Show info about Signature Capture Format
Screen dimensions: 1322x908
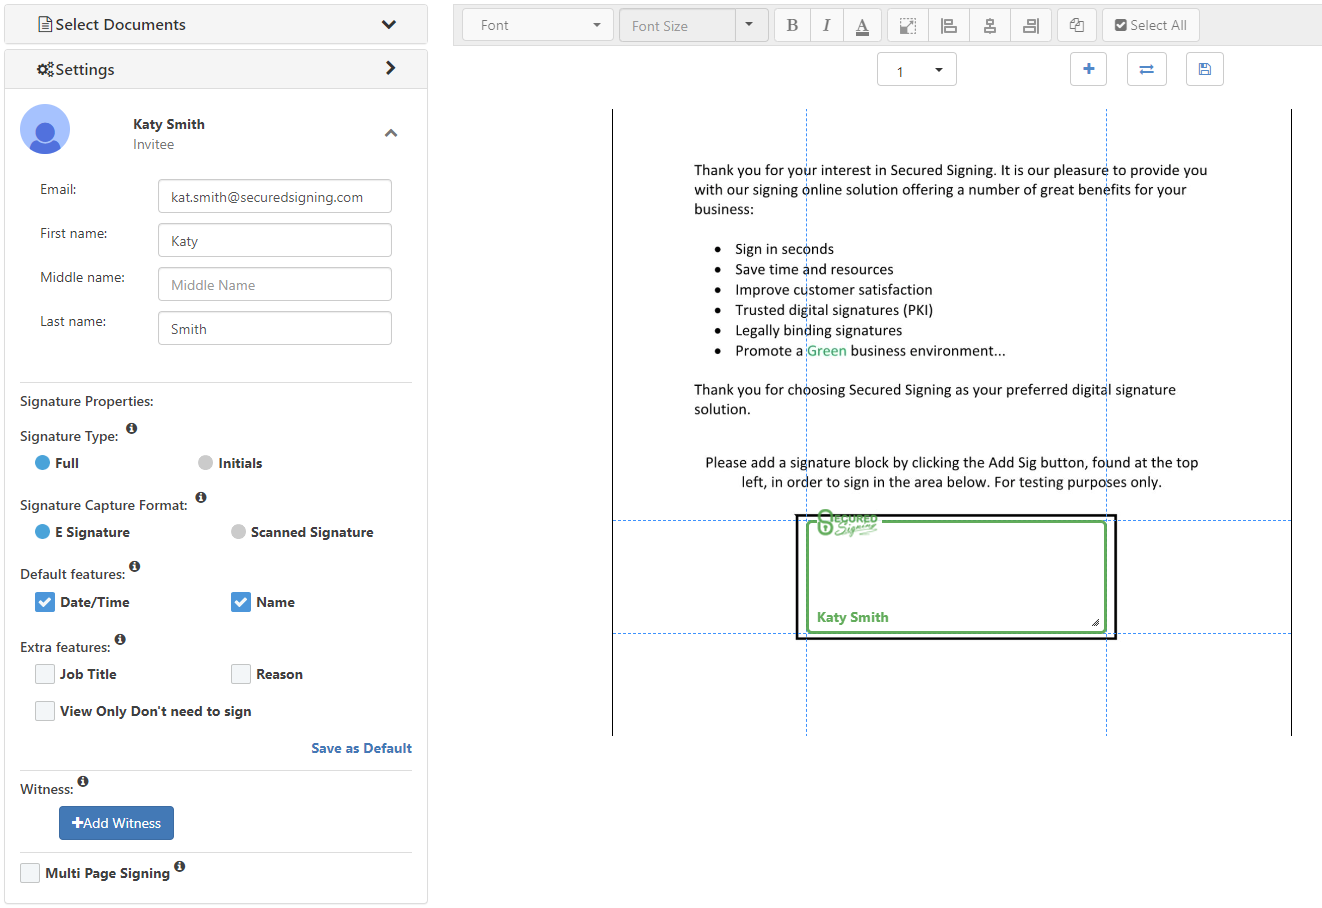[201, 497]
